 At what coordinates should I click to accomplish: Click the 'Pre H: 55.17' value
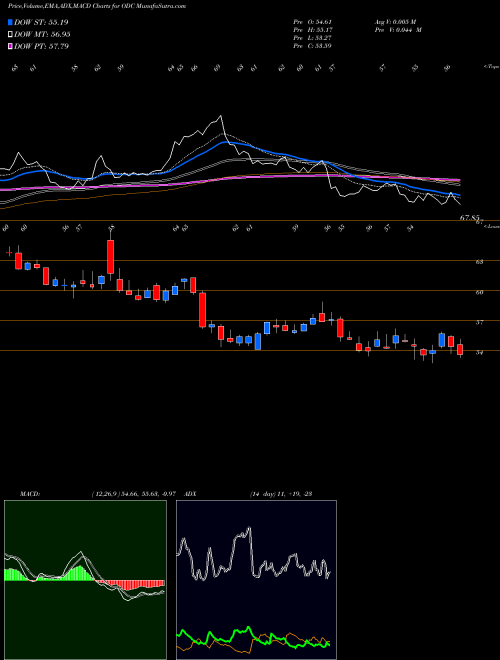pos(313,30)
